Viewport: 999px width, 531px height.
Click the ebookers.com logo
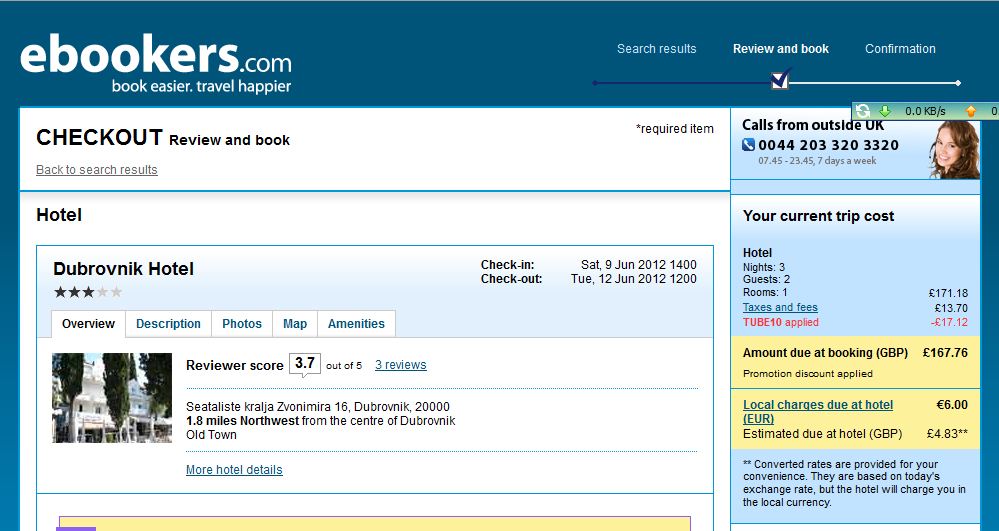point(155,62)
